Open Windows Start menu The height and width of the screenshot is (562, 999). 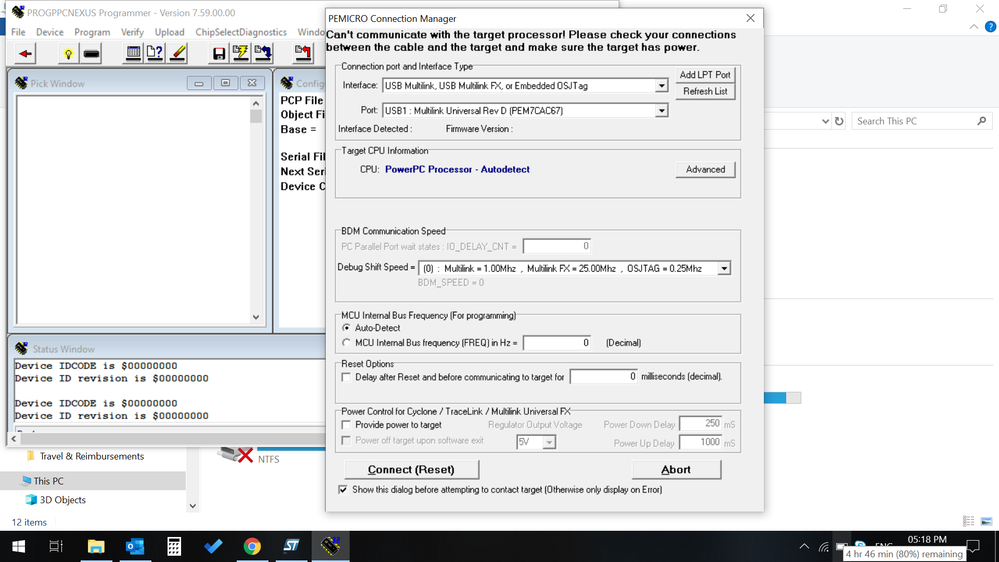(18, 546)
